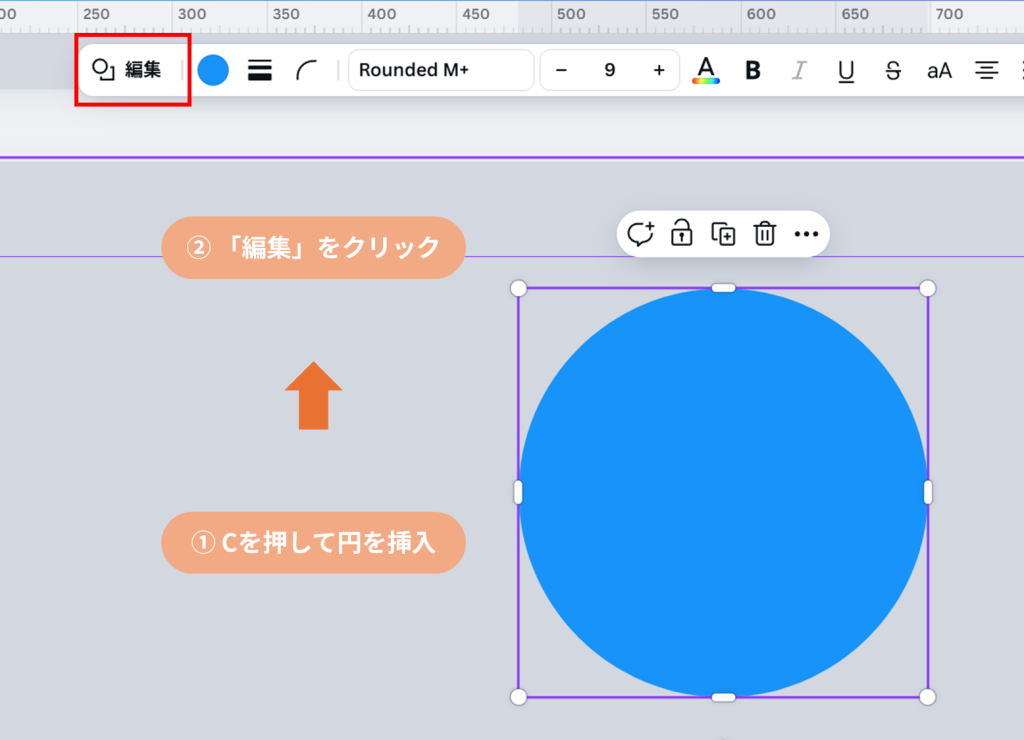The width and height of the screenshot is (1024, 740).
Task: Open the Rounded M+ font dropdown
Action: click(440, 70)
